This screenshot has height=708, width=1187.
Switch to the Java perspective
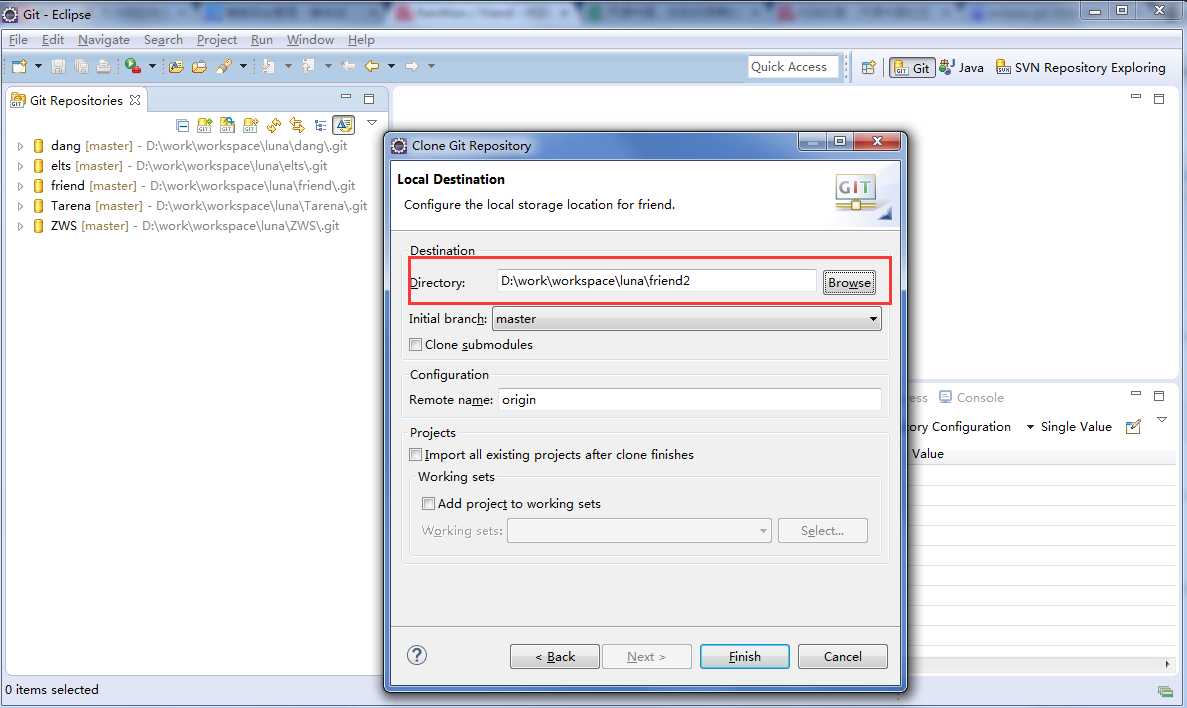pyautogui.click(x=961, y=67)
